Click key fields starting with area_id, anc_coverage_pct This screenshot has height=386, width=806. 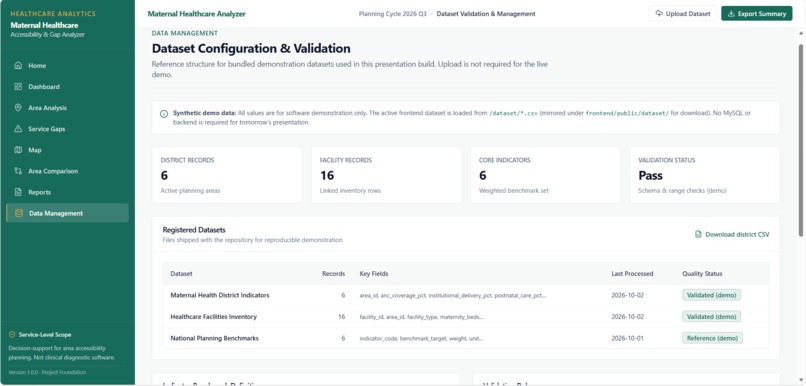coord(453,296)
